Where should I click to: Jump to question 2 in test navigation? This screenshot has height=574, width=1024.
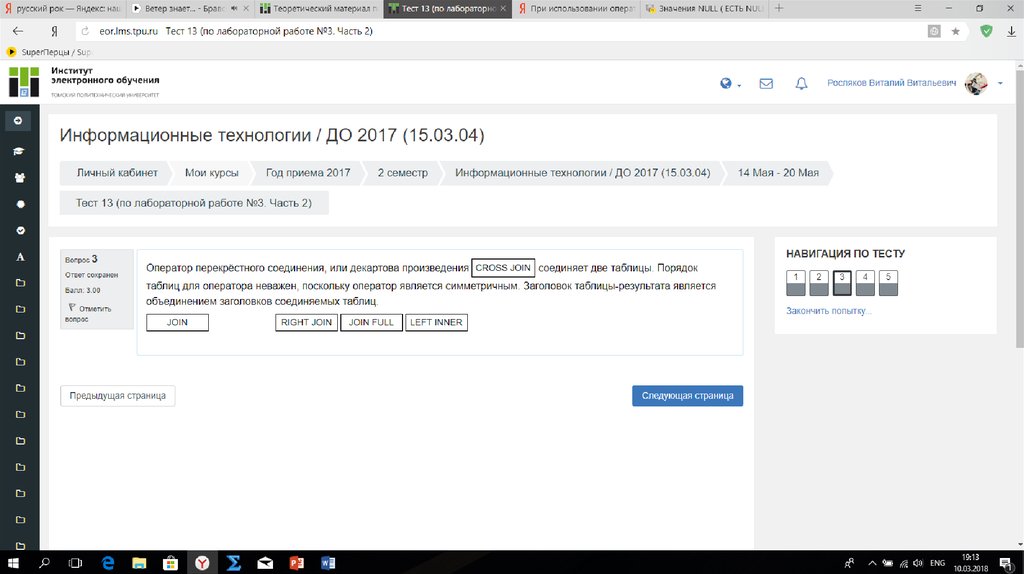(818, 283)
